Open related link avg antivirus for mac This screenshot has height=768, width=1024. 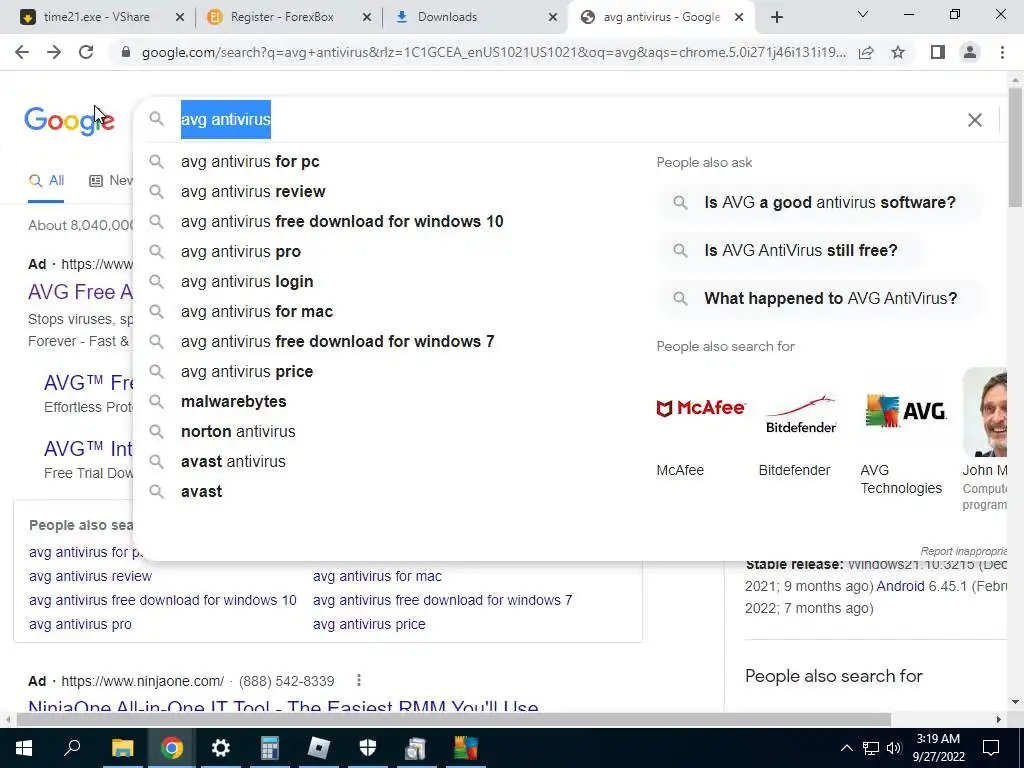pos(377,576)
